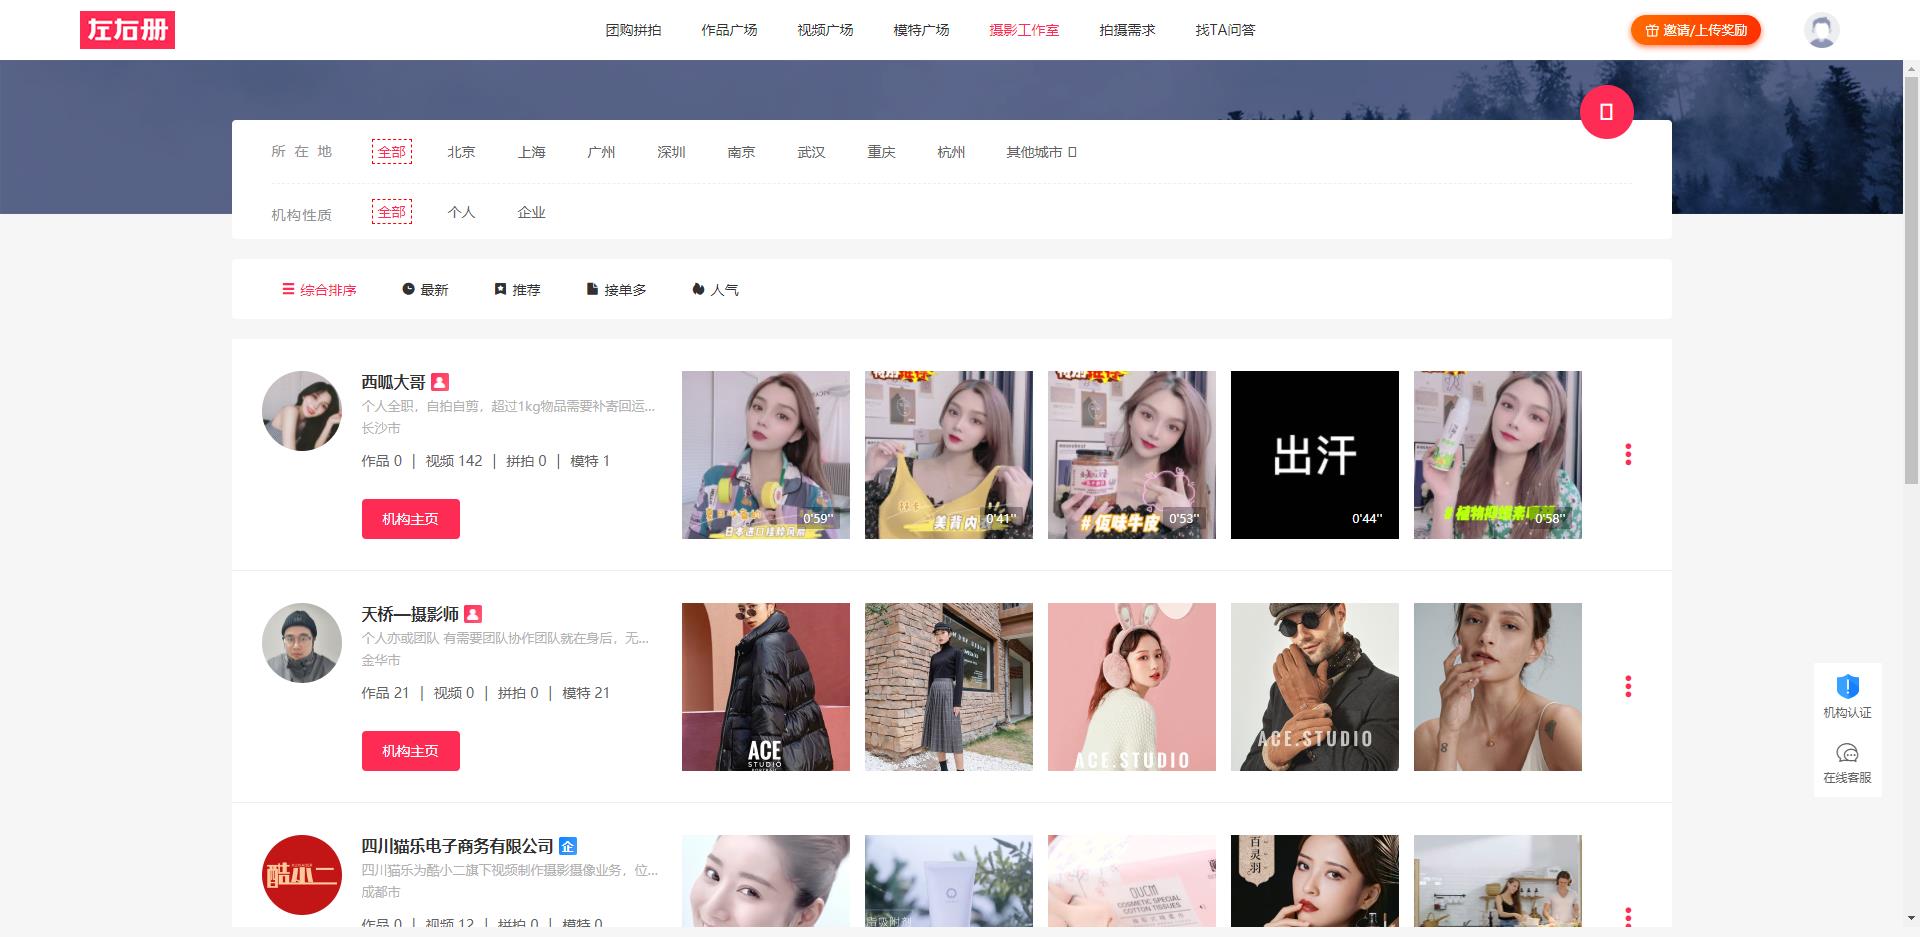1920x937 pixels.
Task: Filter location by 杭州
Action: point(951,152)
